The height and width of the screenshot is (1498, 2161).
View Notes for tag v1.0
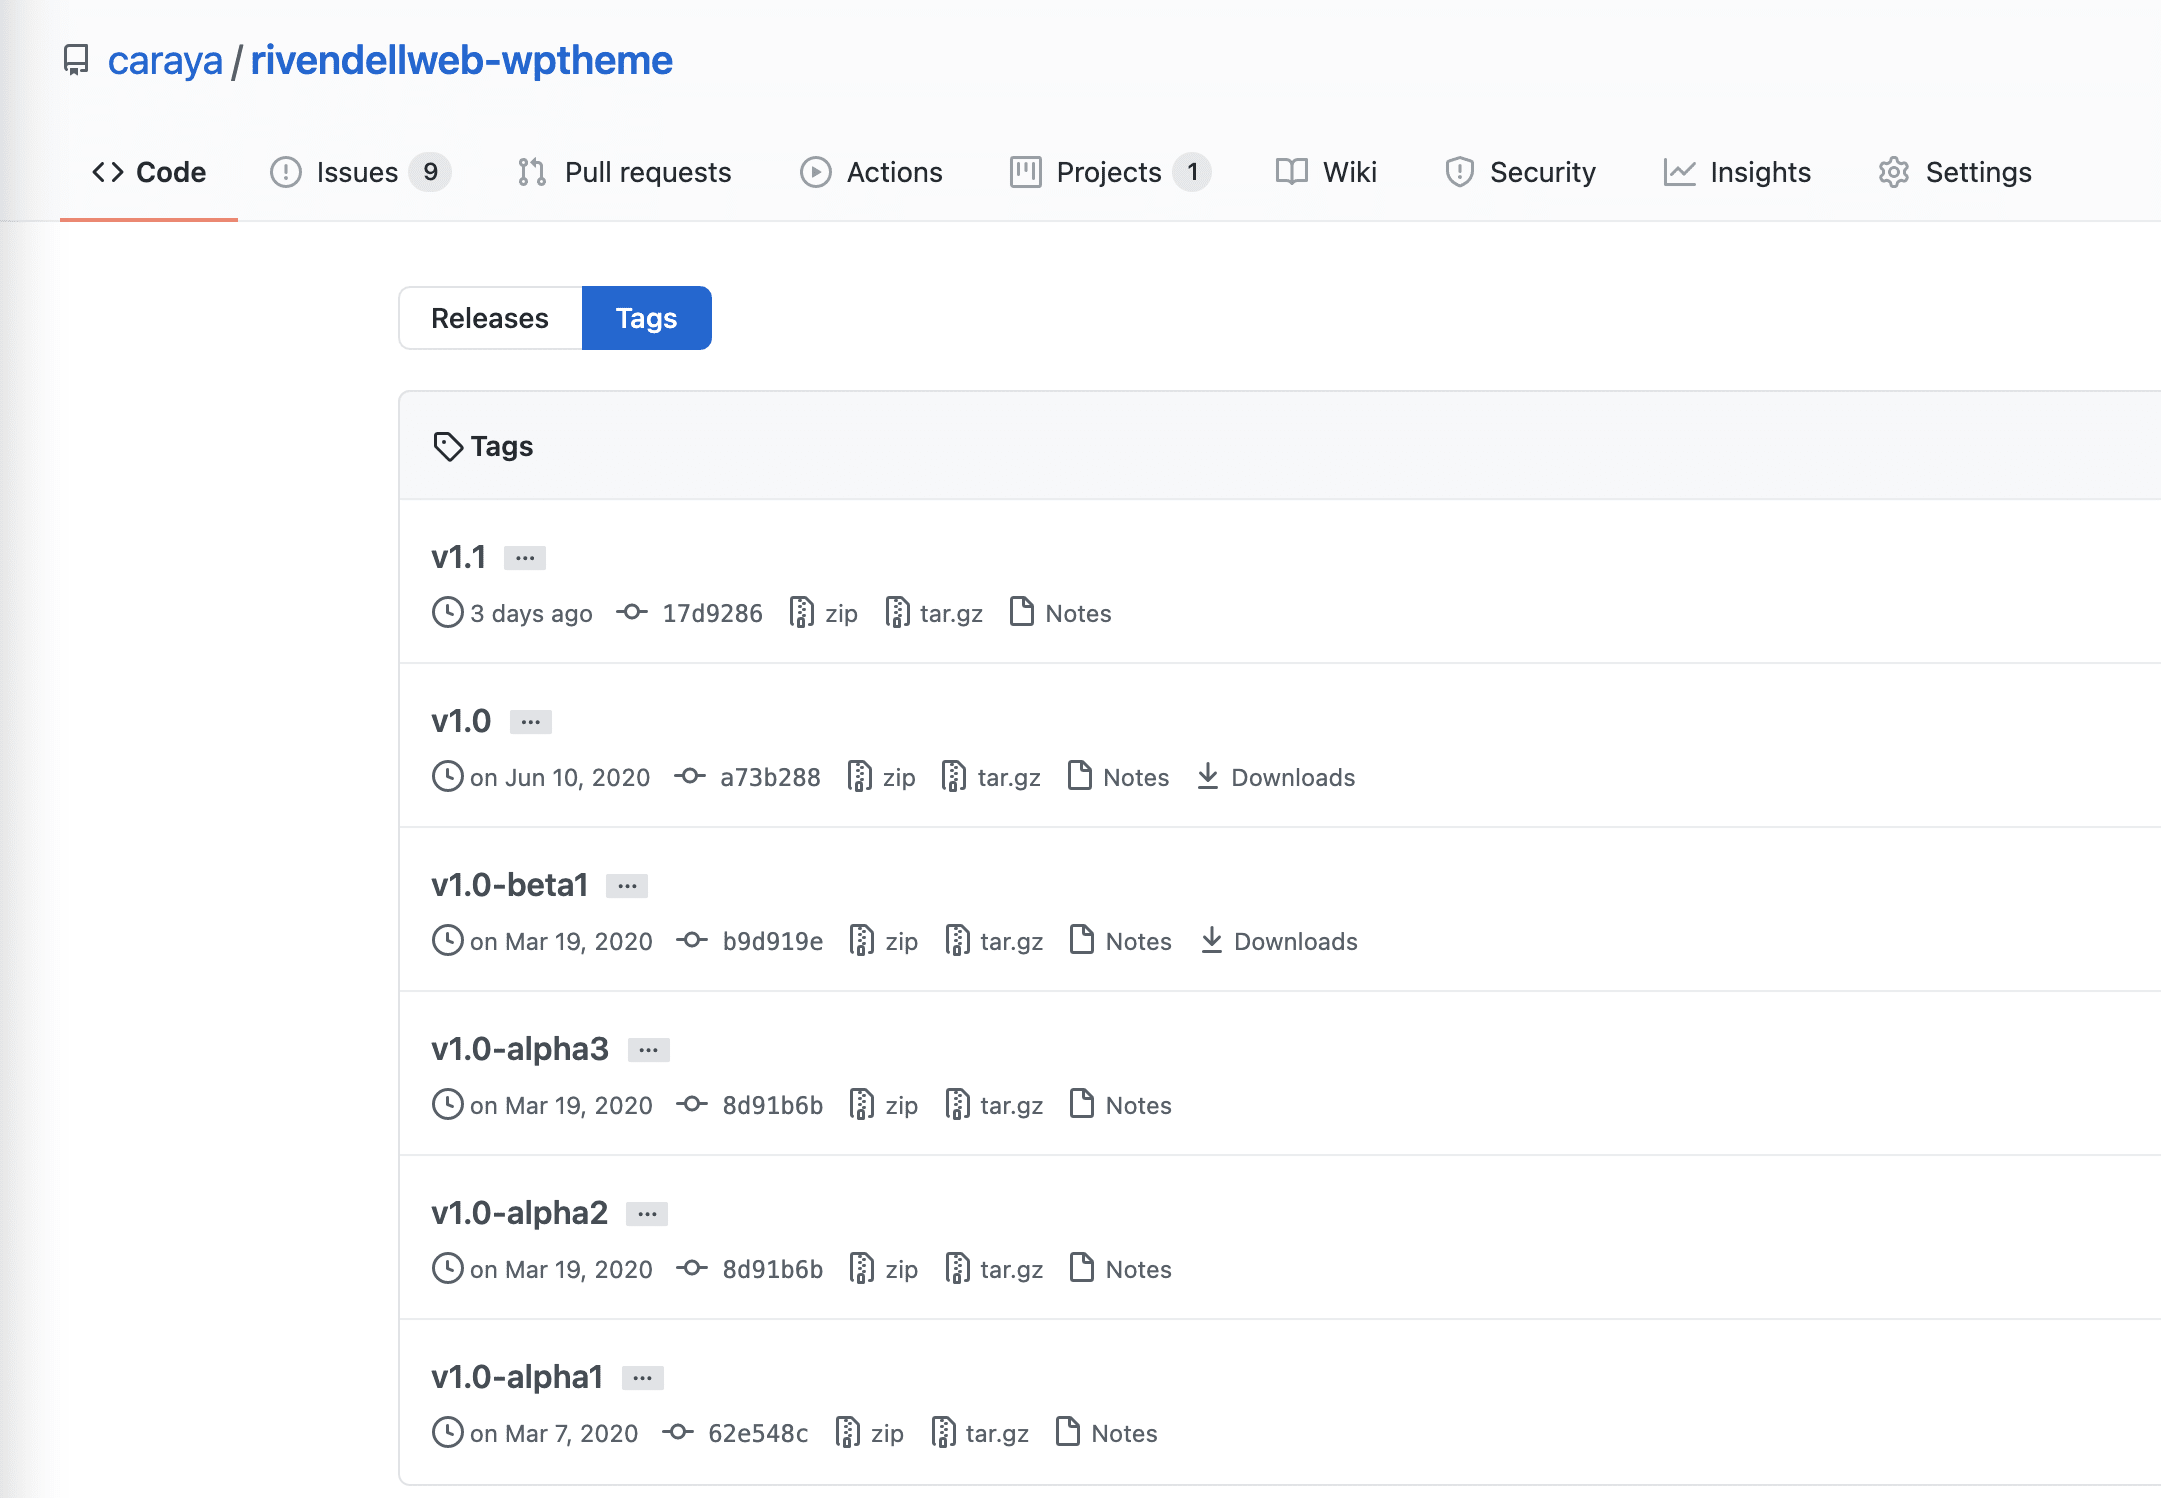pos(1119,777)
